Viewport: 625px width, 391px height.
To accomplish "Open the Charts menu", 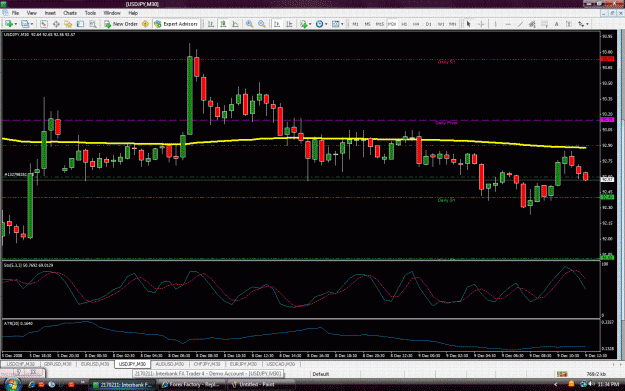I will point(70,13).
